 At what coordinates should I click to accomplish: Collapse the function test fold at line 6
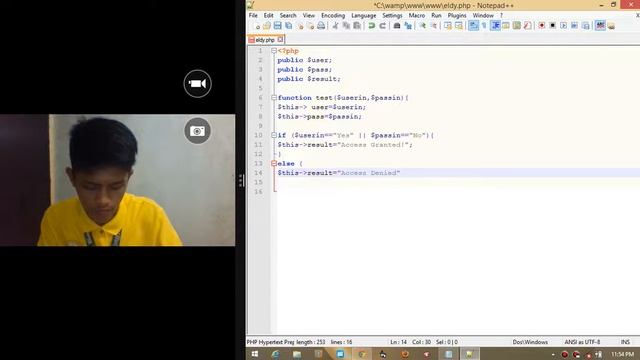click(x=274, y=98)
